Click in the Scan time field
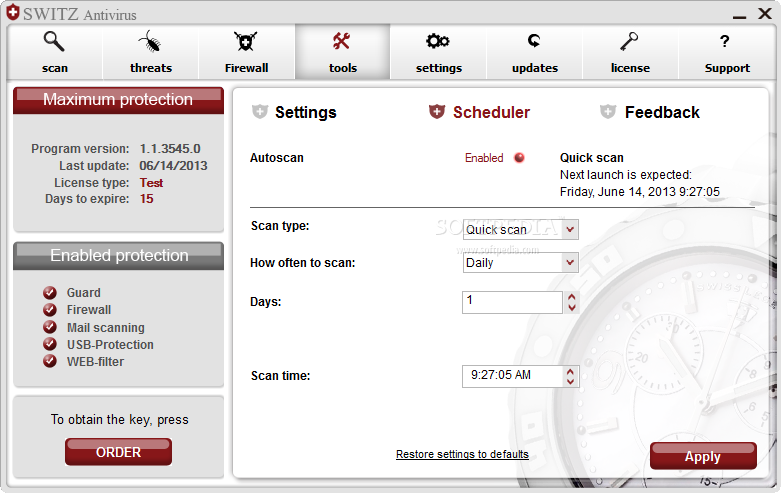The width and height of the screenshot is (781, 493). pos(513,376)
